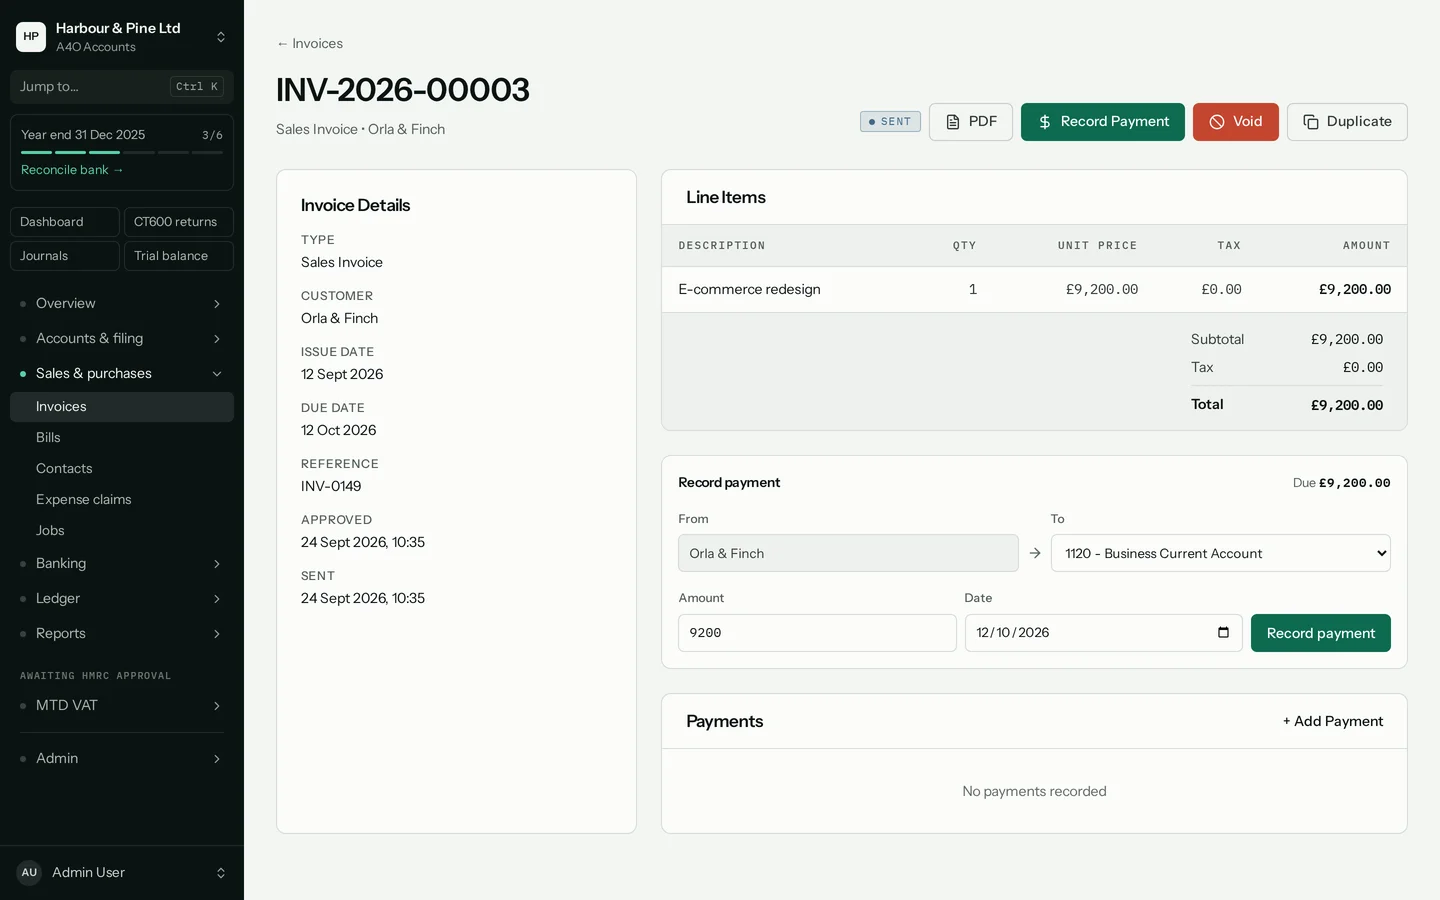Open the To bank account dropdown
Image resolution: width=1440 pixels, height=900 pixels.
coord(1220,553)
